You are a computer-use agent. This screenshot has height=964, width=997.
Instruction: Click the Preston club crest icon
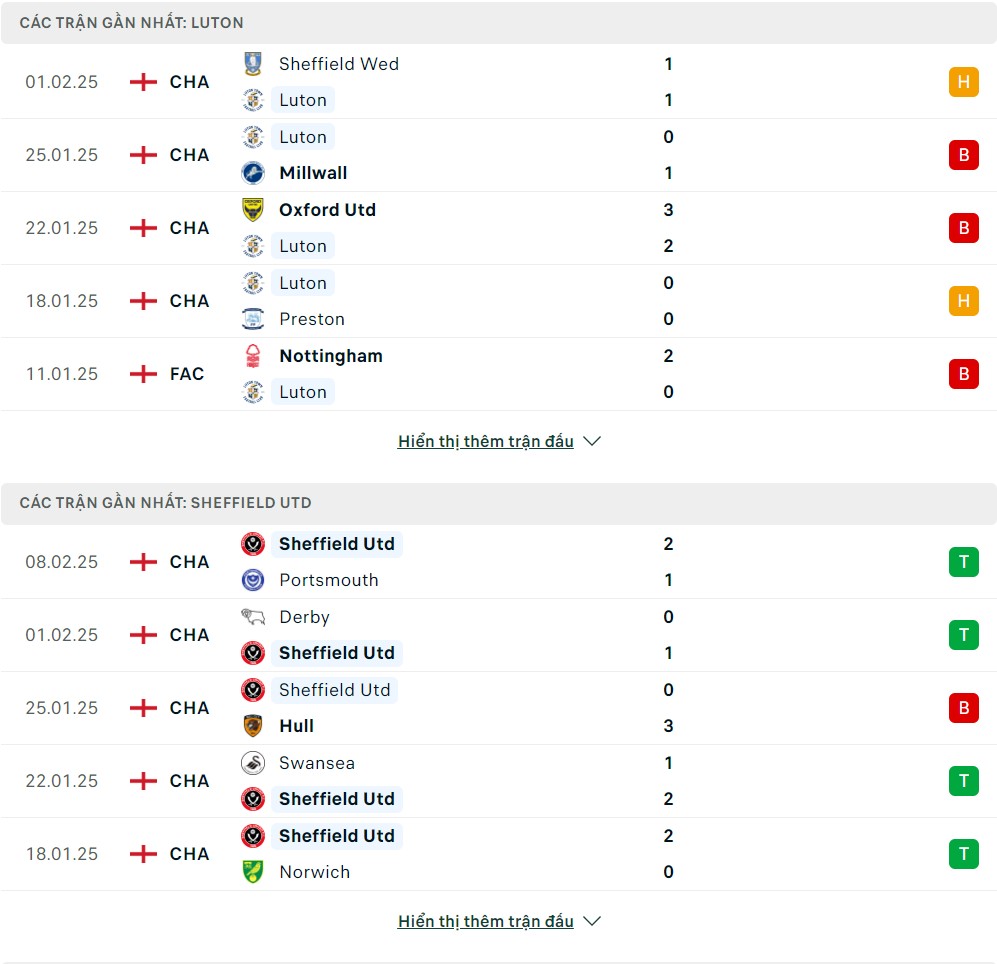click(253, 319)
